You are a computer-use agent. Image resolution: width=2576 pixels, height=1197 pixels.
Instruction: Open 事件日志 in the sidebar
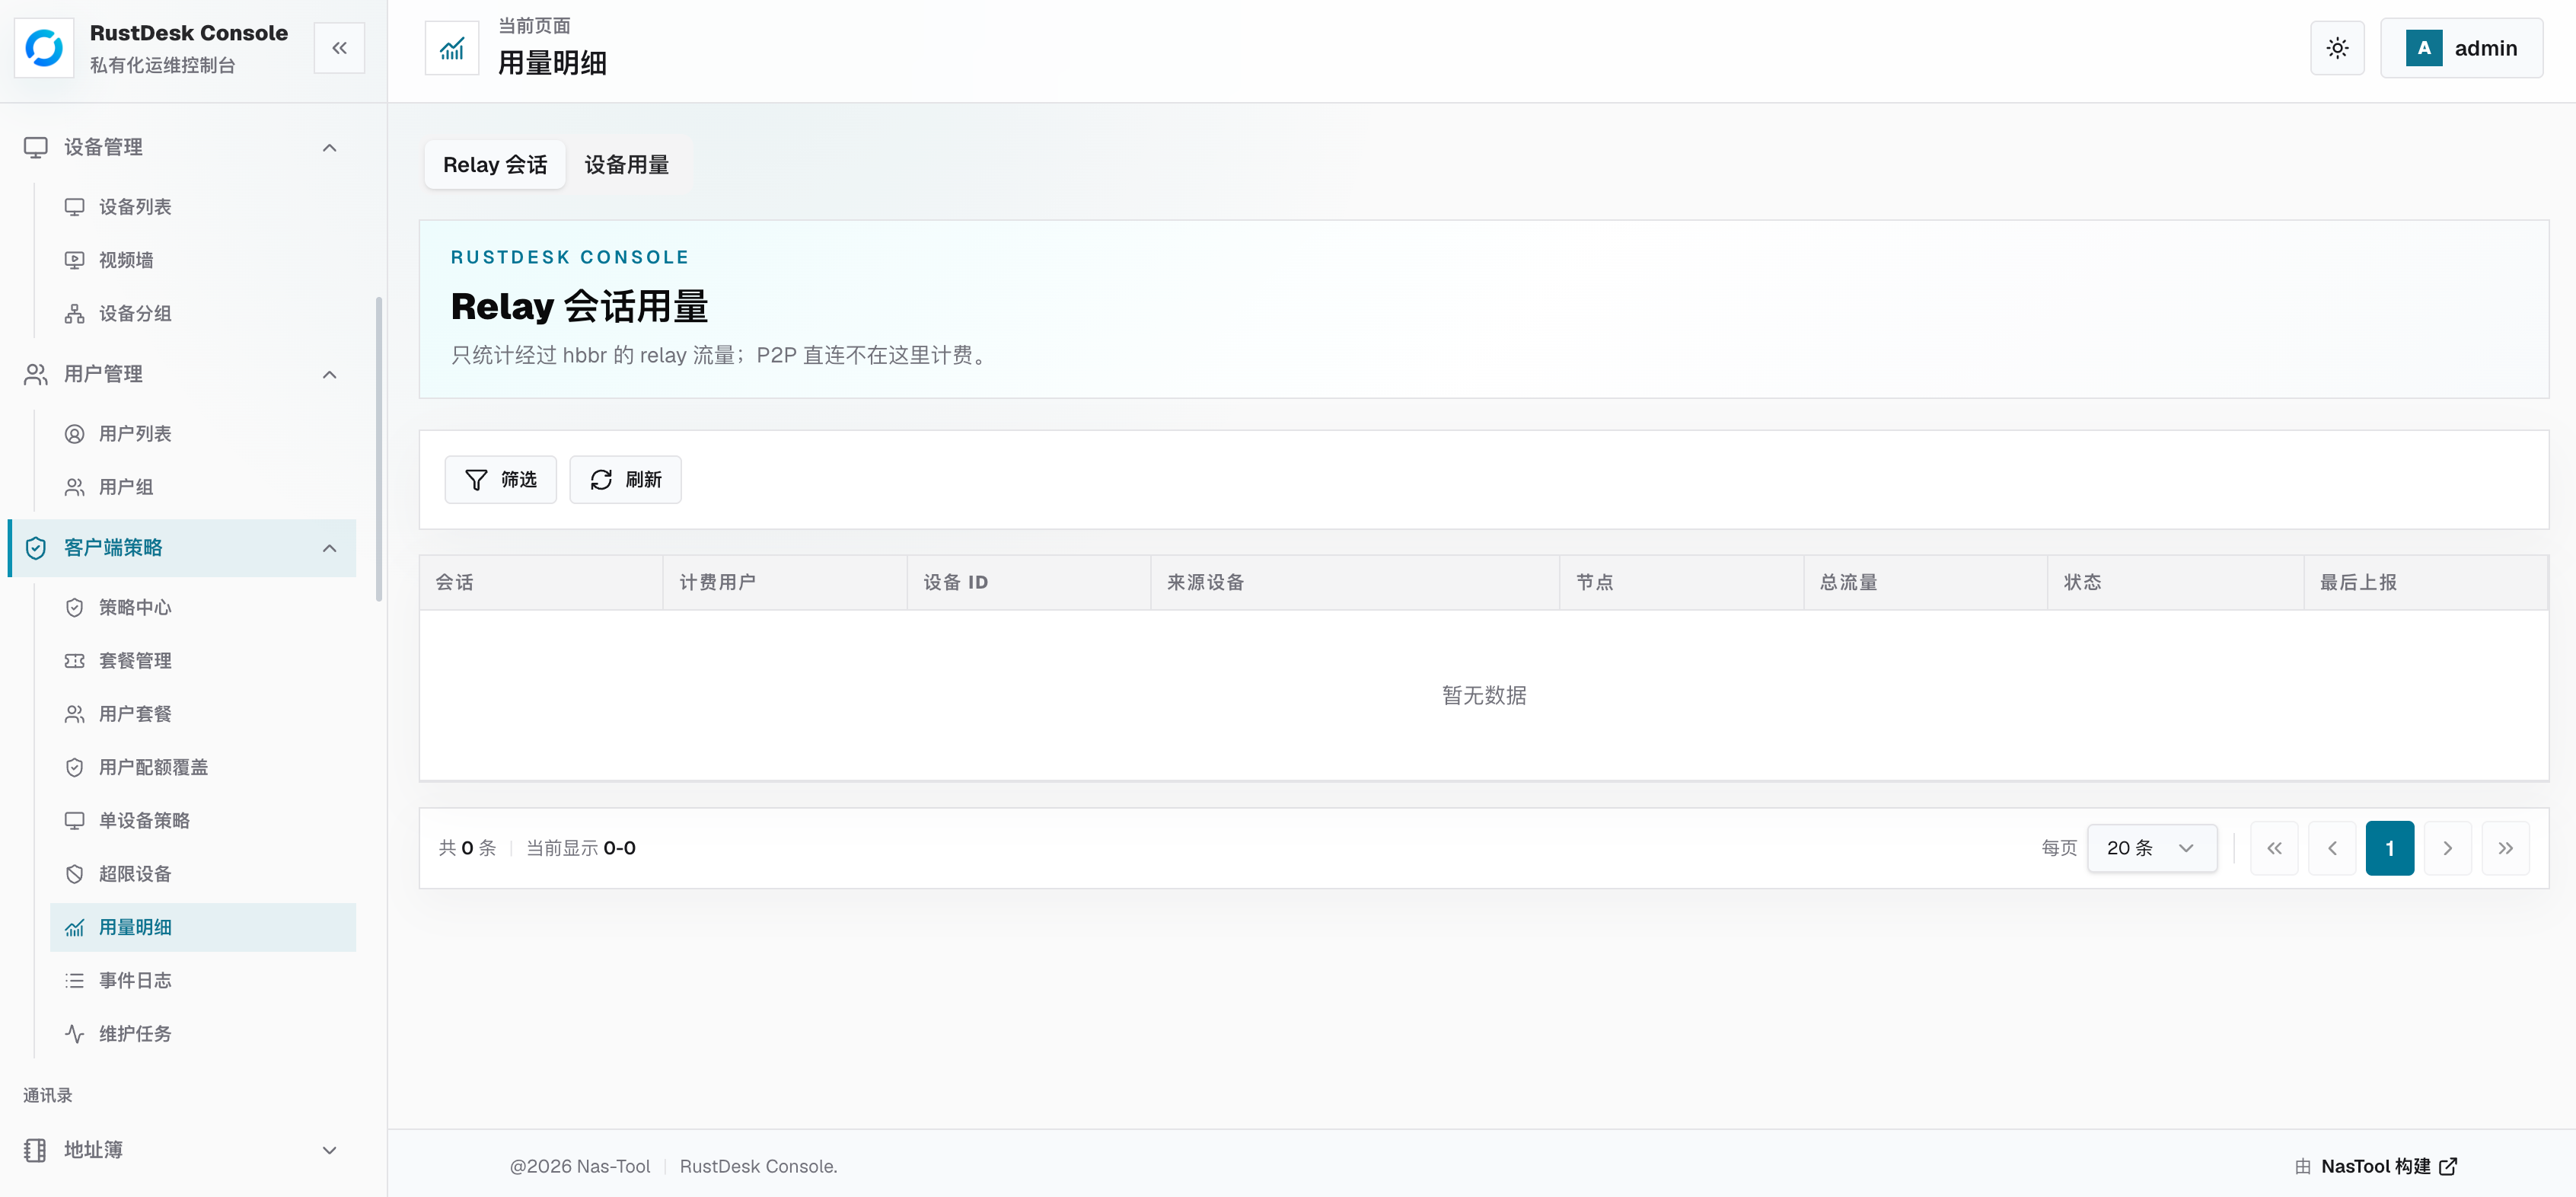click(x=203, y=981)
